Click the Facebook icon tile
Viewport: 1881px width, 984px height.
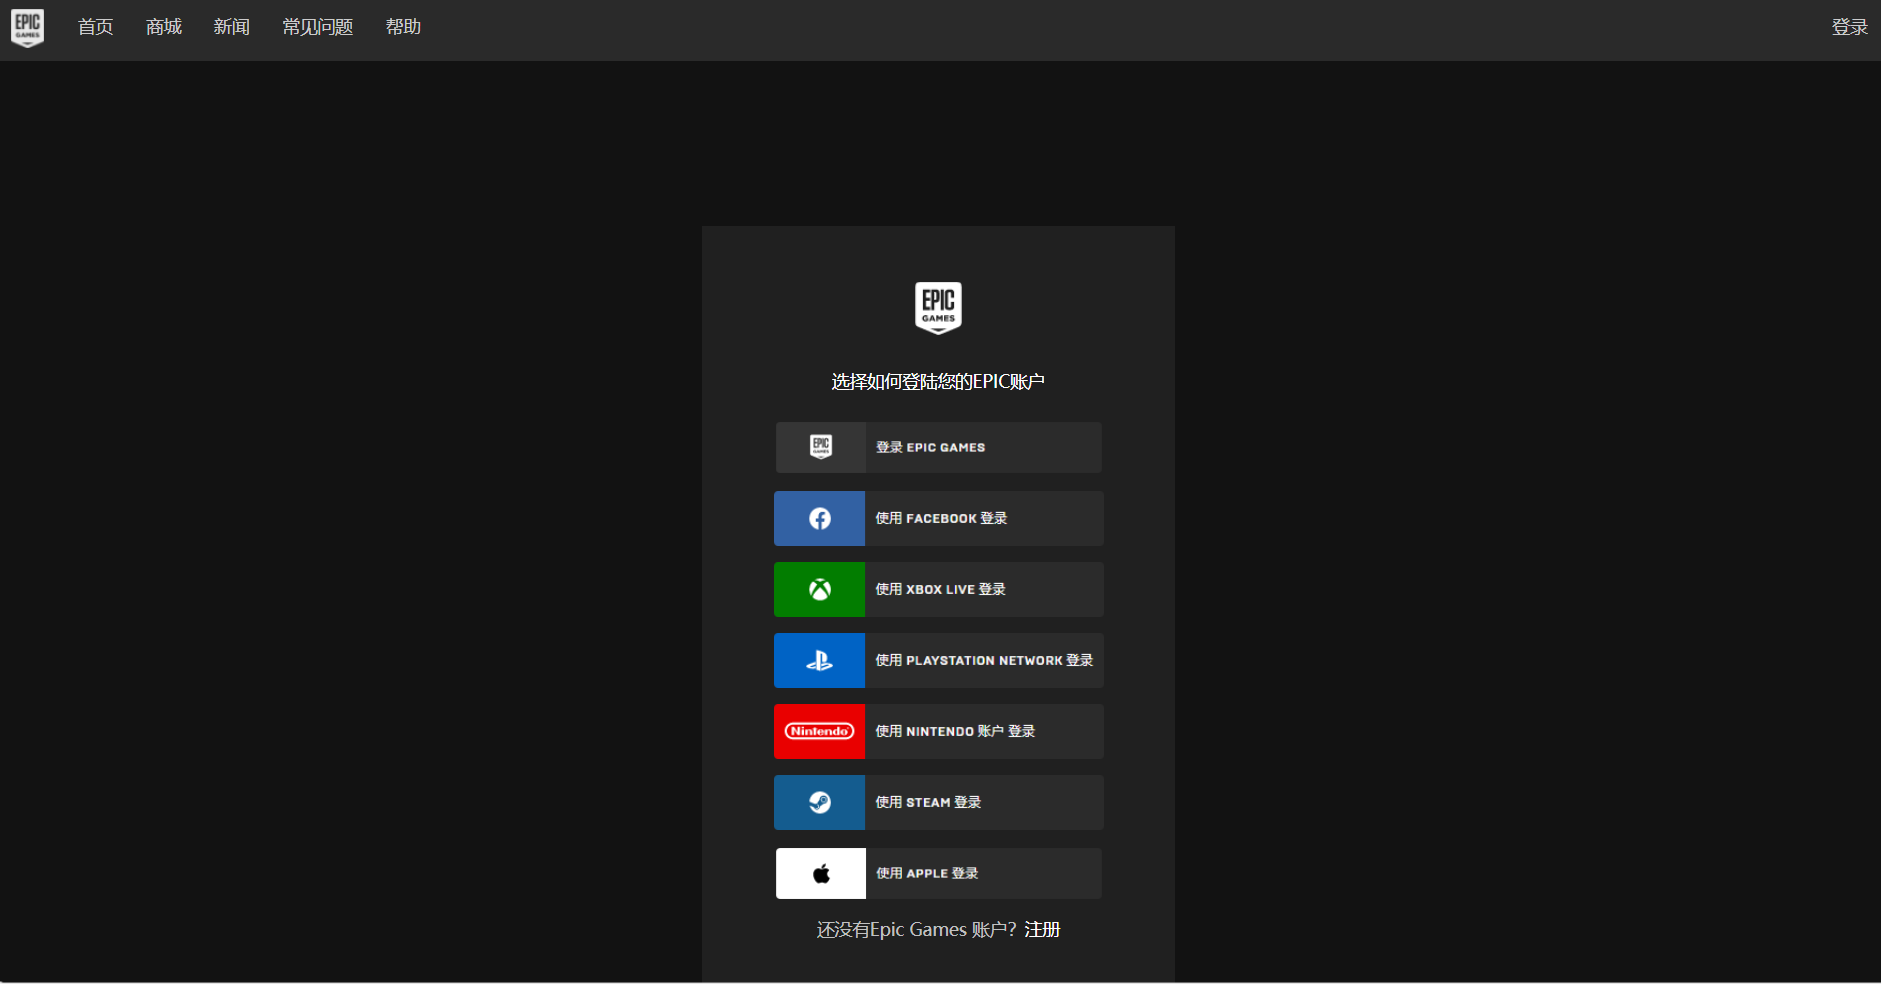819,518
